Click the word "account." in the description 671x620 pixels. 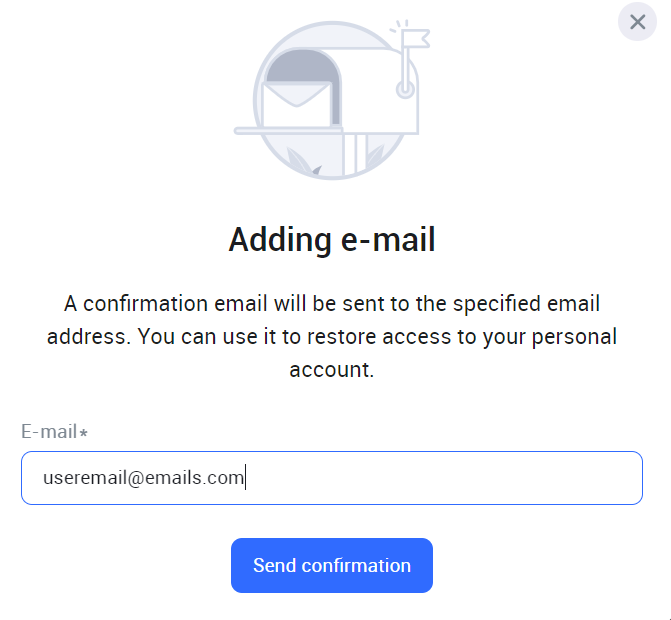point(332,369)
